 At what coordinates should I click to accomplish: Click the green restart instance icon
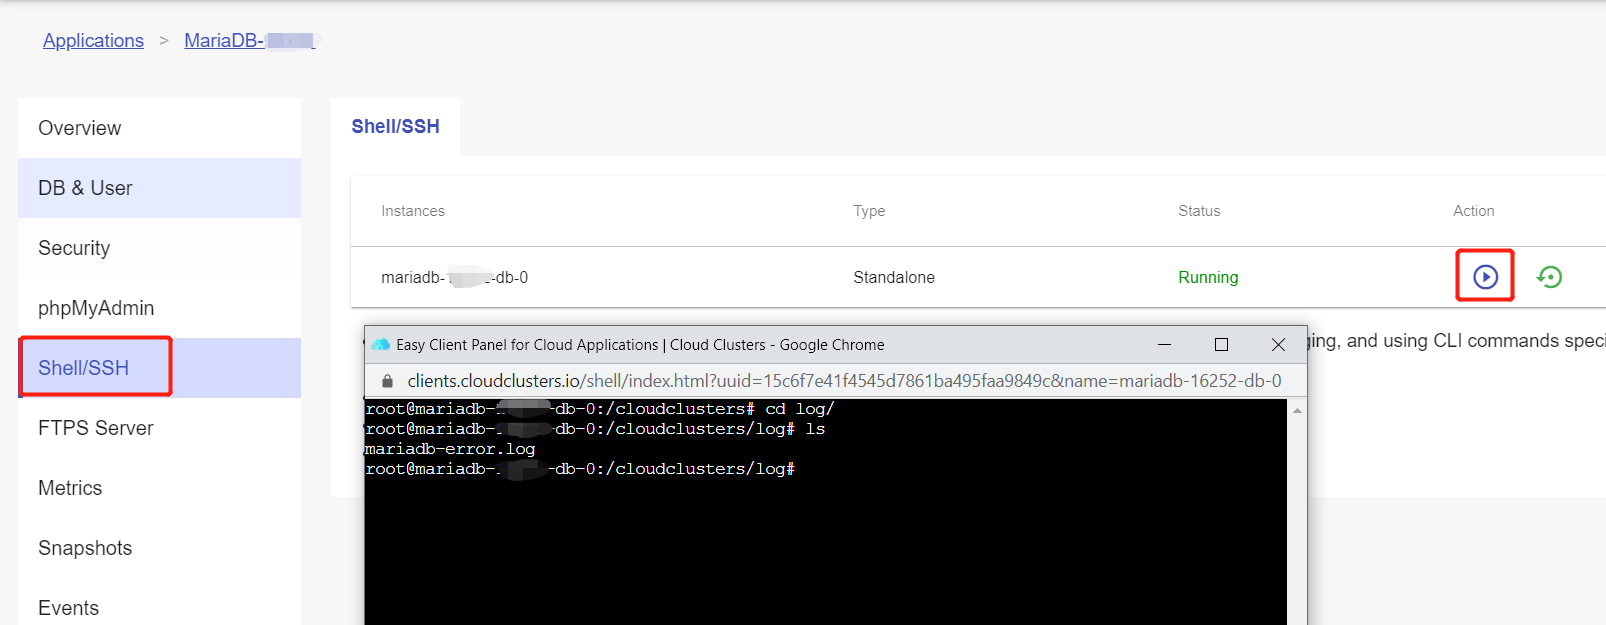coord(1549,277)
